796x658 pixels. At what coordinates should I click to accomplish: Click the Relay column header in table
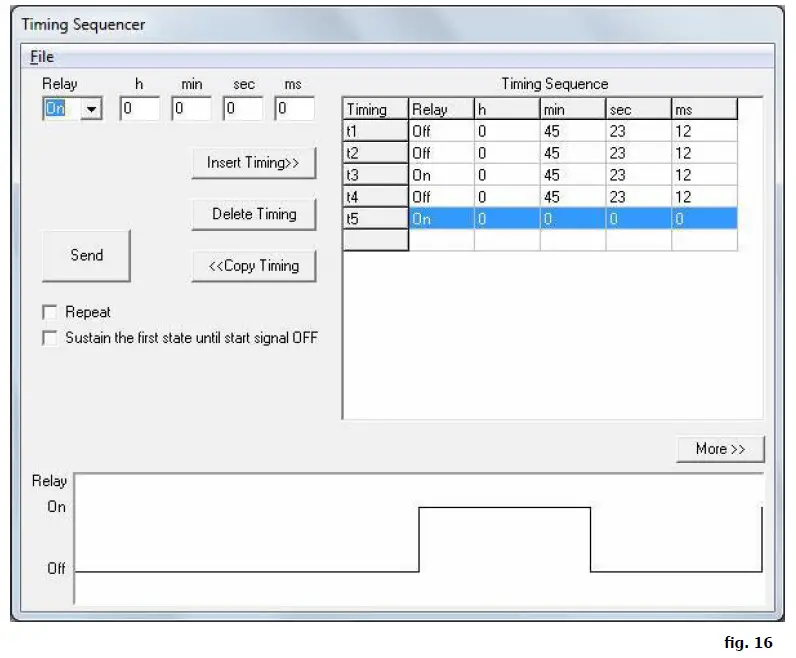442,110
